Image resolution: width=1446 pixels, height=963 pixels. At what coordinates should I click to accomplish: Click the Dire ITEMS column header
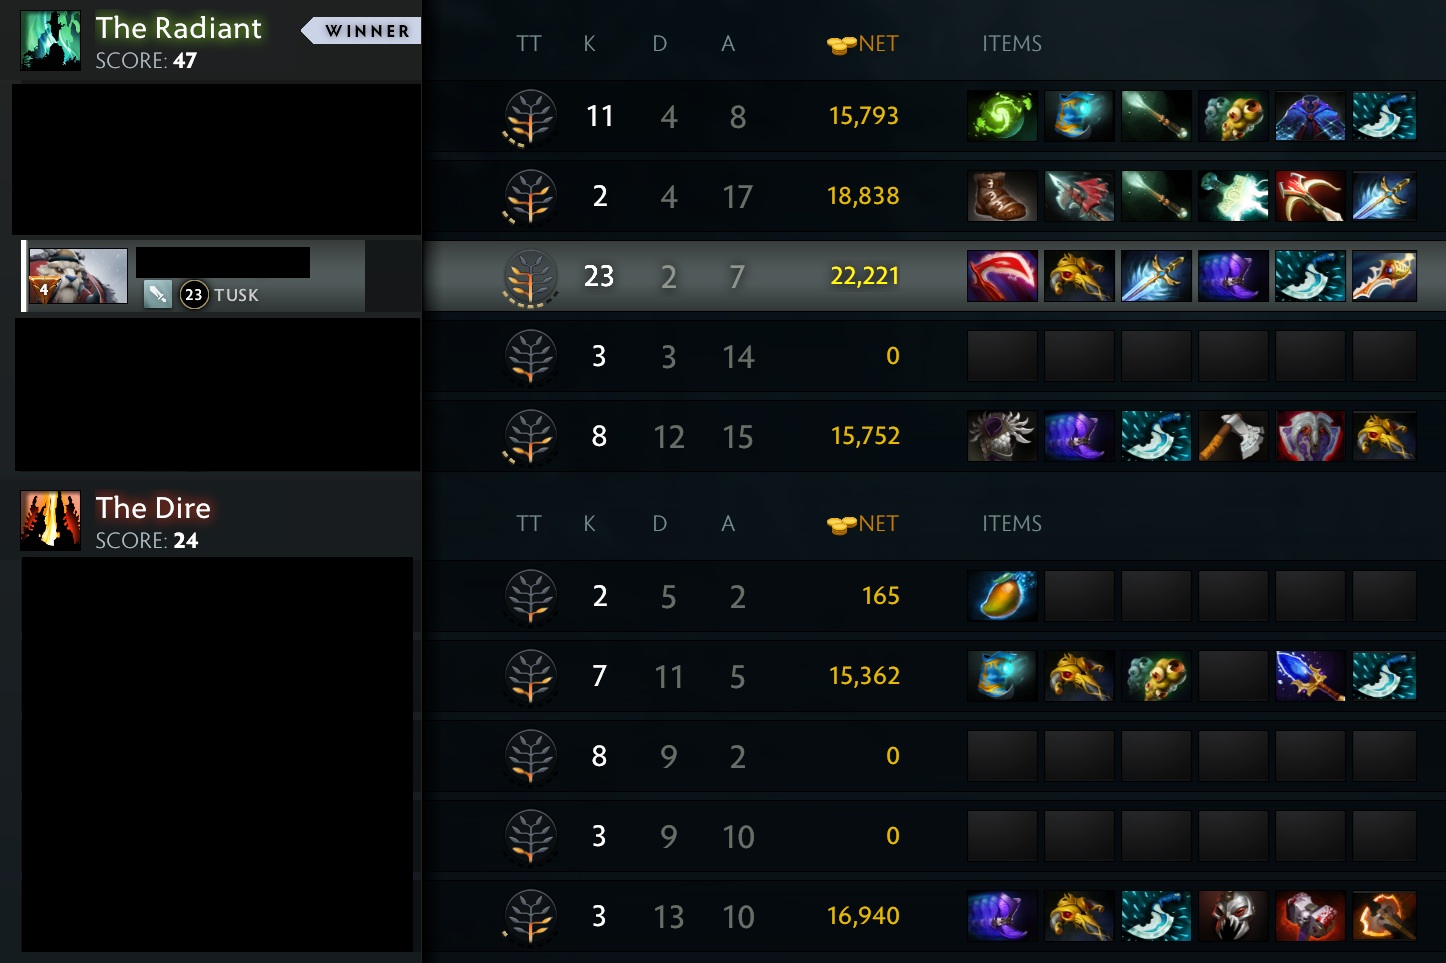[1012, 524]
